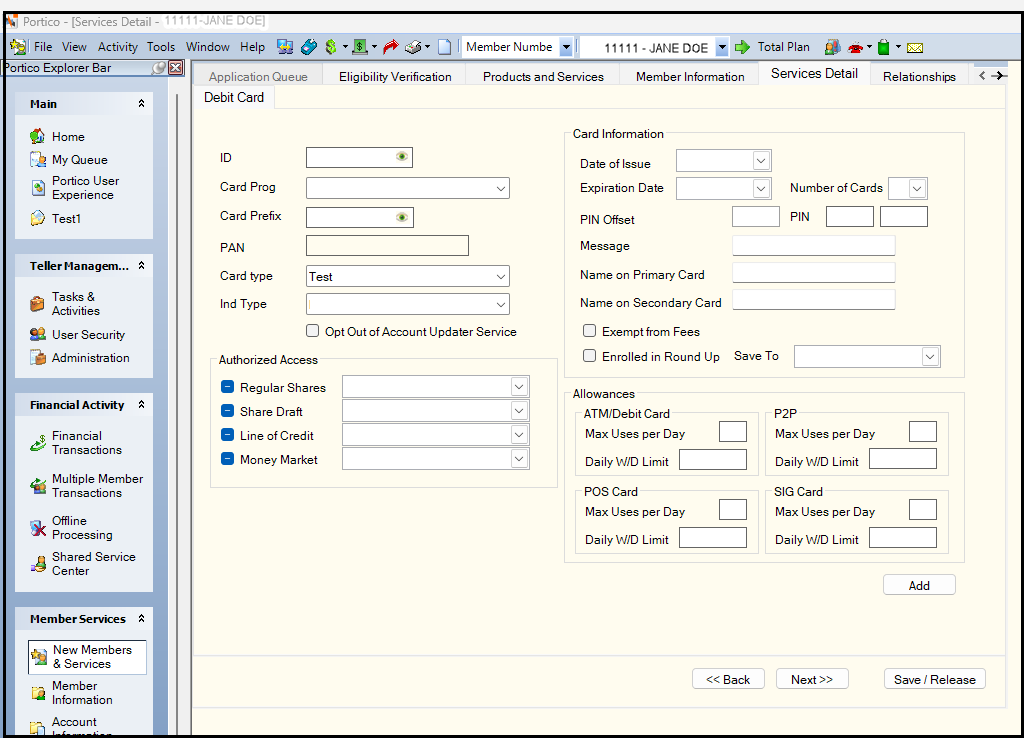The image size is (1024, 738).
Task: Click the printer icon in toolbar
Action: pyautogui.click(x=413, y=47)
